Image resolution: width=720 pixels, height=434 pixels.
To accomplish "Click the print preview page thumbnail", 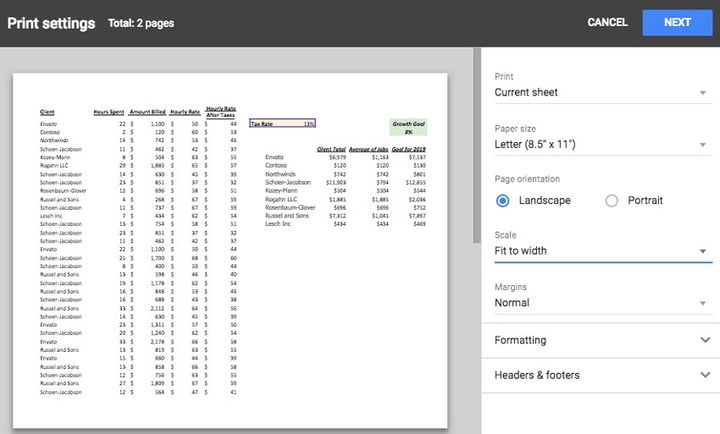I will click(x=230, y=250).
